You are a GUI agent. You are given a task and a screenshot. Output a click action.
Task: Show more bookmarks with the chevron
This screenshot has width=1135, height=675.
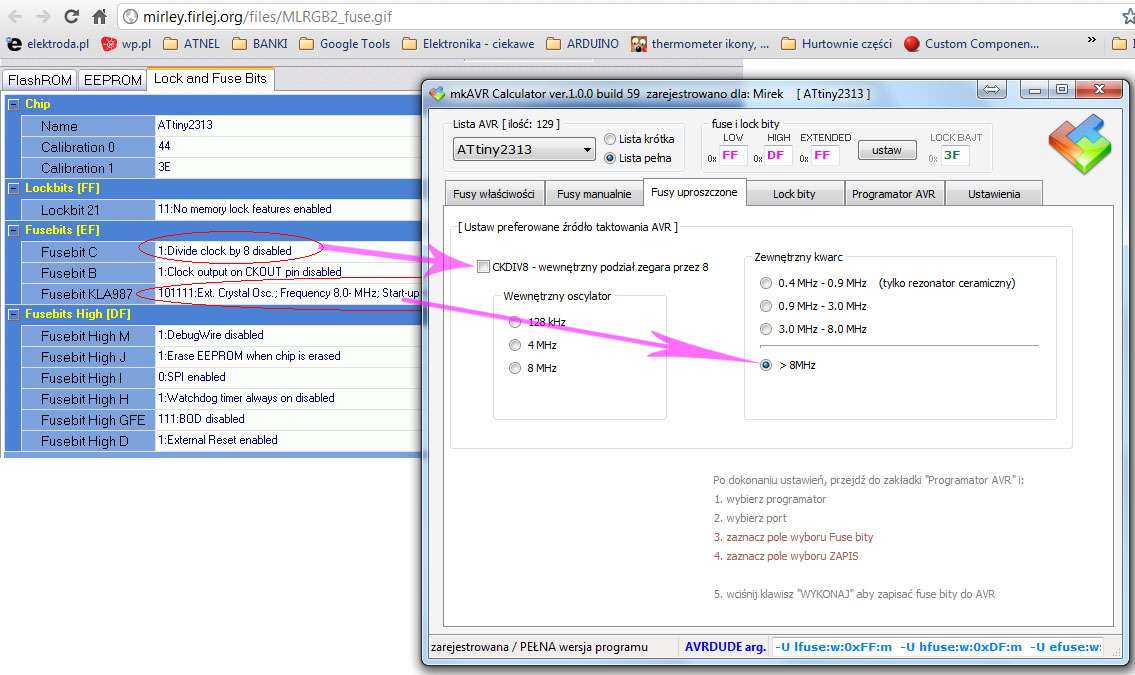pos(1092,41)
